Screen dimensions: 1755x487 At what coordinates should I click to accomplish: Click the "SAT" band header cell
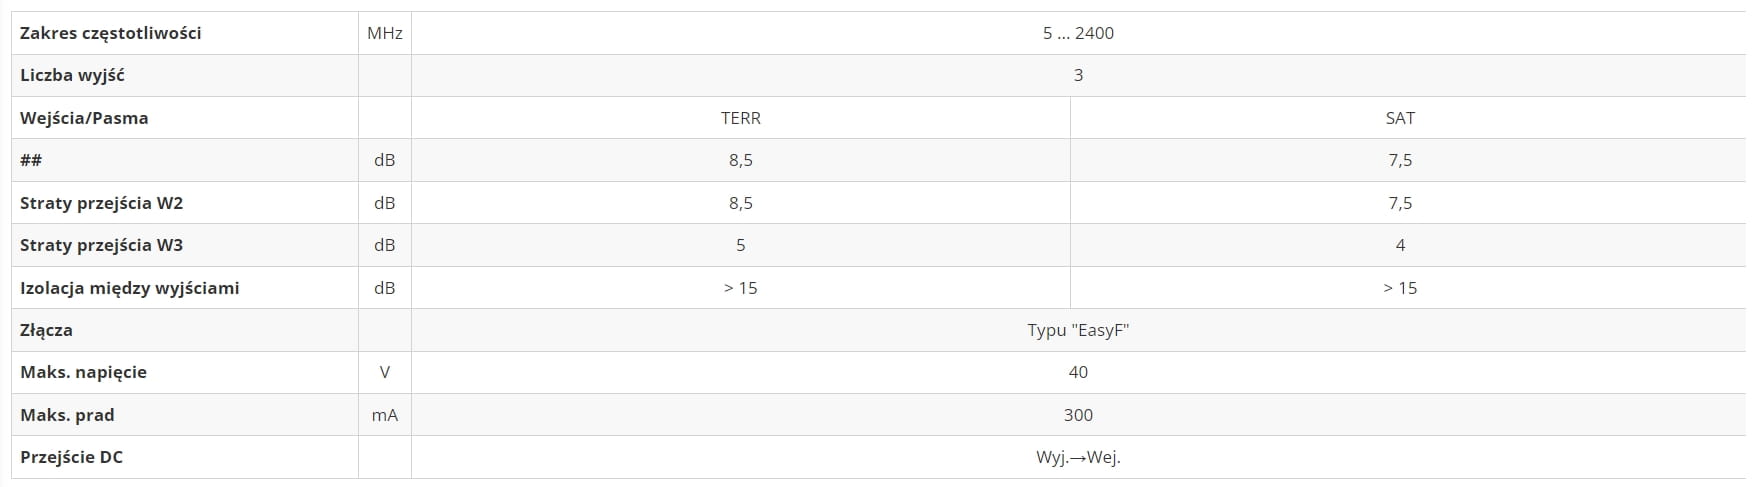click(x=1399, y=118)
